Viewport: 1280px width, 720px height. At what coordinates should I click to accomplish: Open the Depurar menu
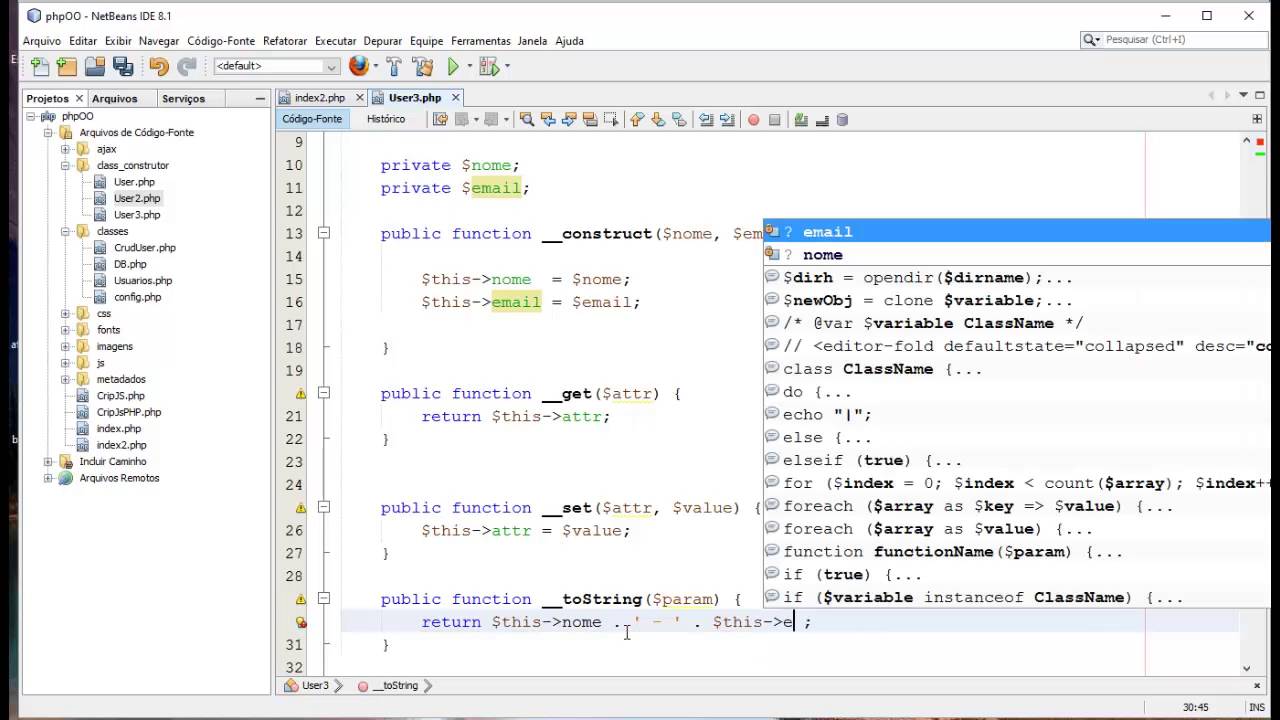tap(383, 41)
